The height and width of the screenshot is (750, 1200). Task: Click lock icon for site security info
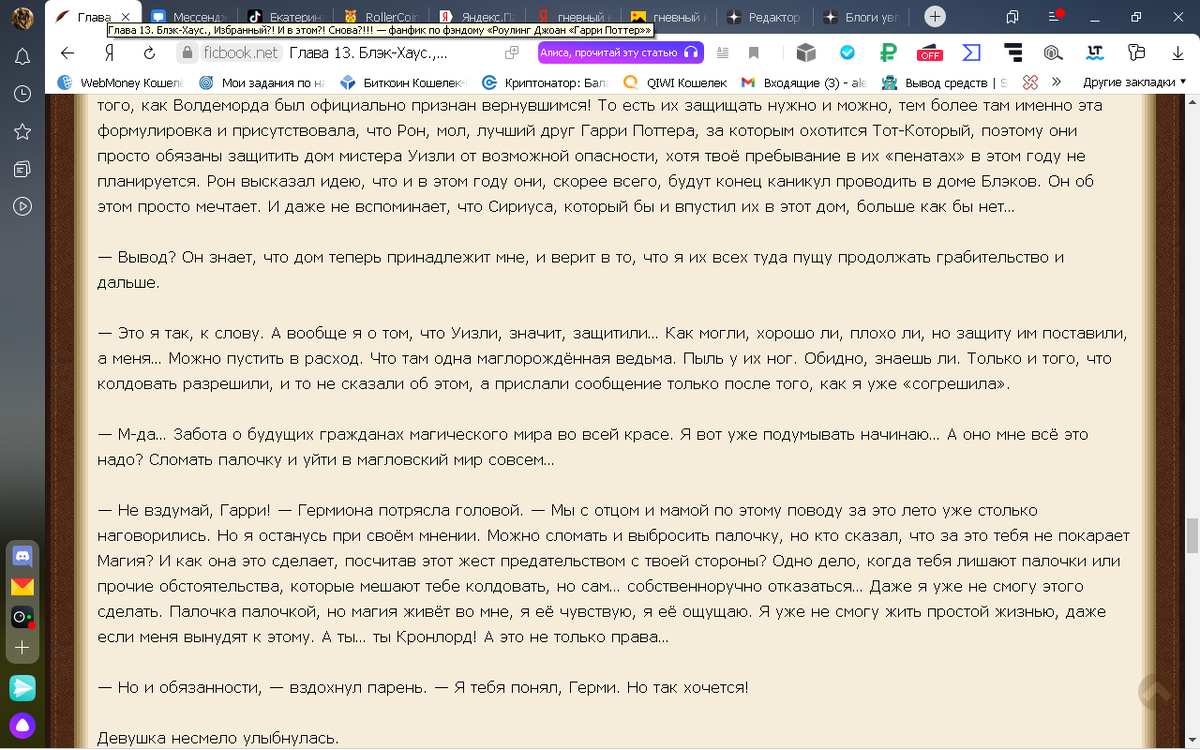tap(185, 53)
